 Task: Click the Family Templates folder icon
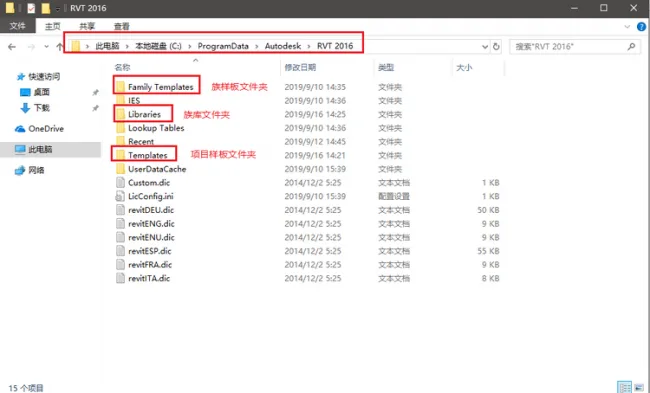coord(120,87)
